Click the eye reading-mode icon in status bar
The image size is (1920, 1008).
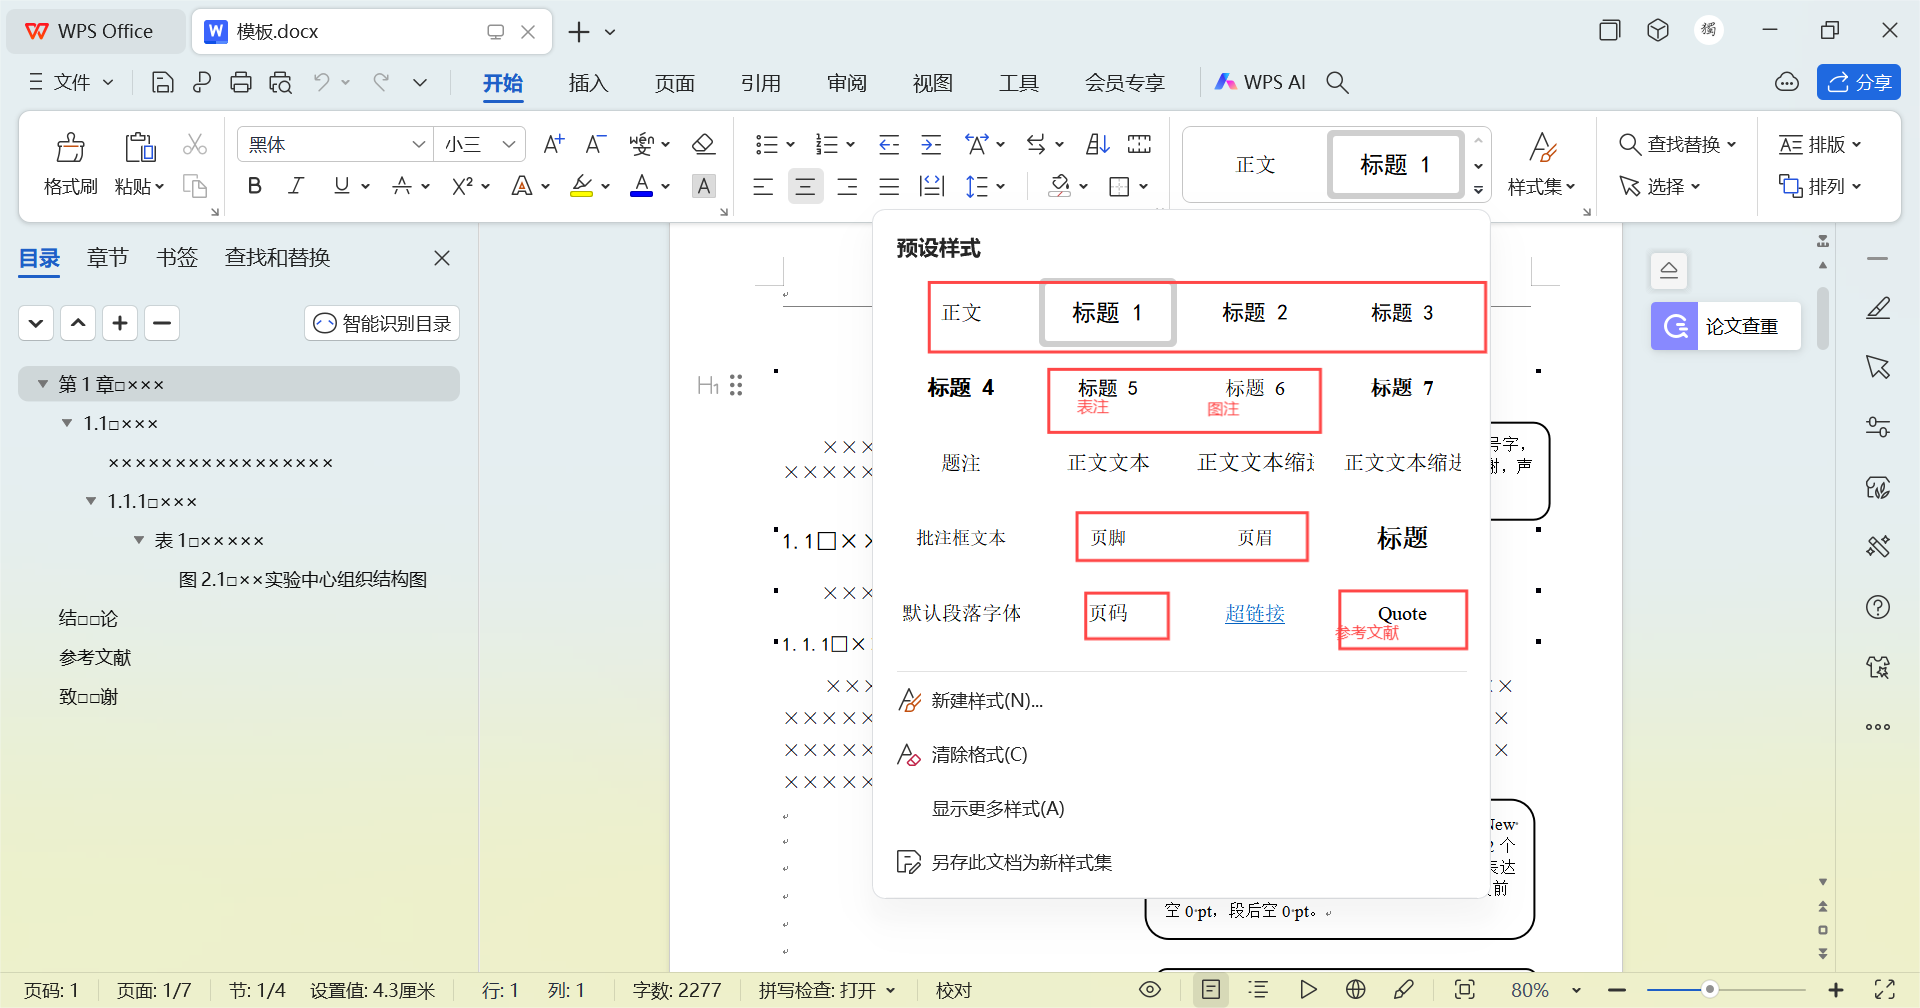click(x=1150, y=990)
